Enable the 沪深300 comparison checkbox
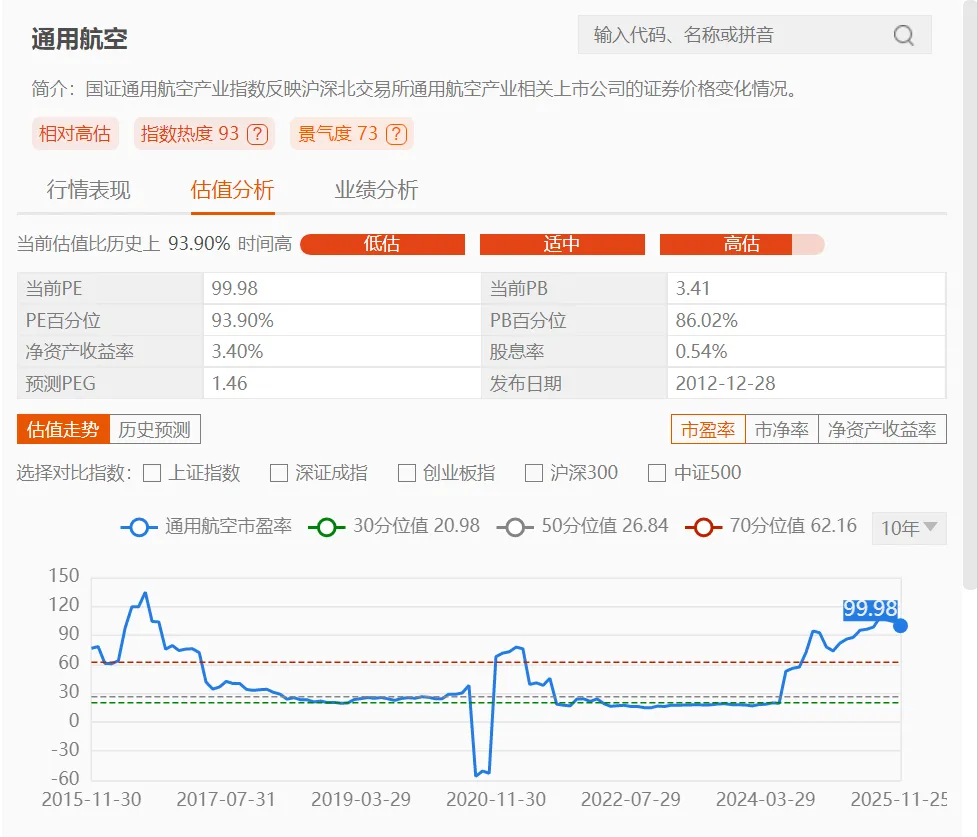Image resolution: width=978 pixels, height=837 pixels. (x=534, y=472)
